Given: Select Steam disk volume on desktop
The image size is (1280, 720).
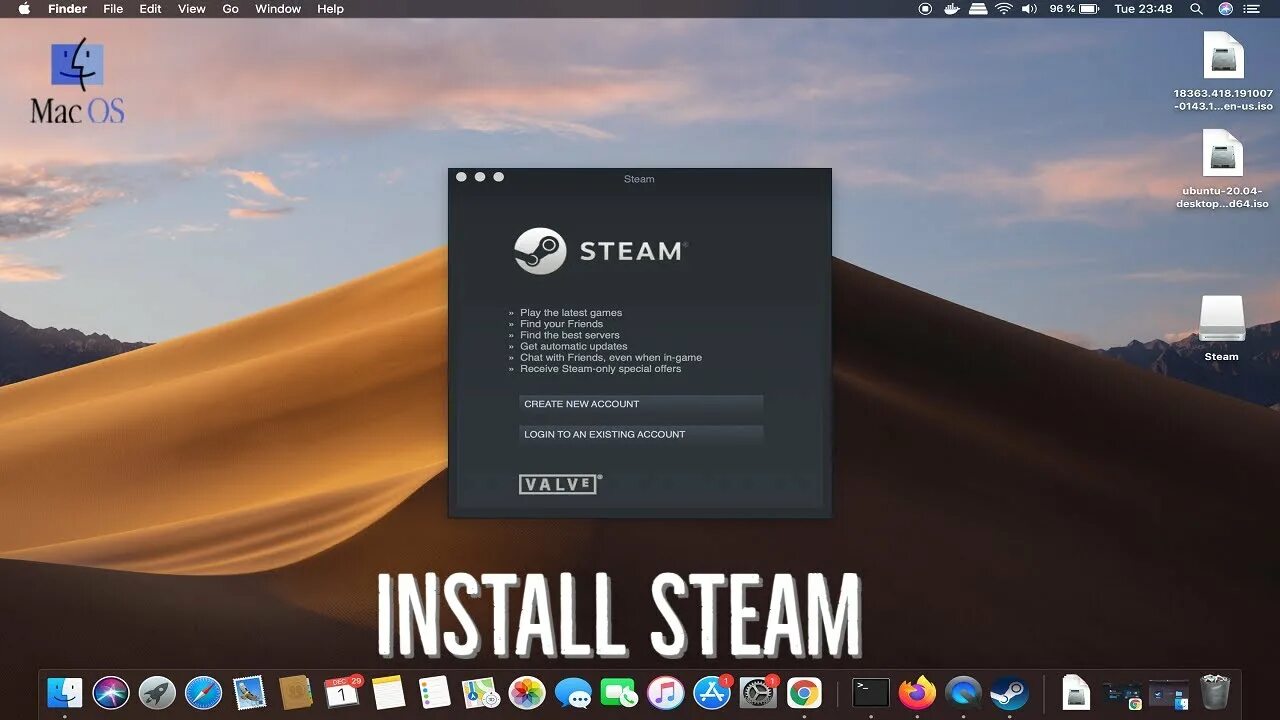Looking at the screenshot, I should [x=1221, y=328].
